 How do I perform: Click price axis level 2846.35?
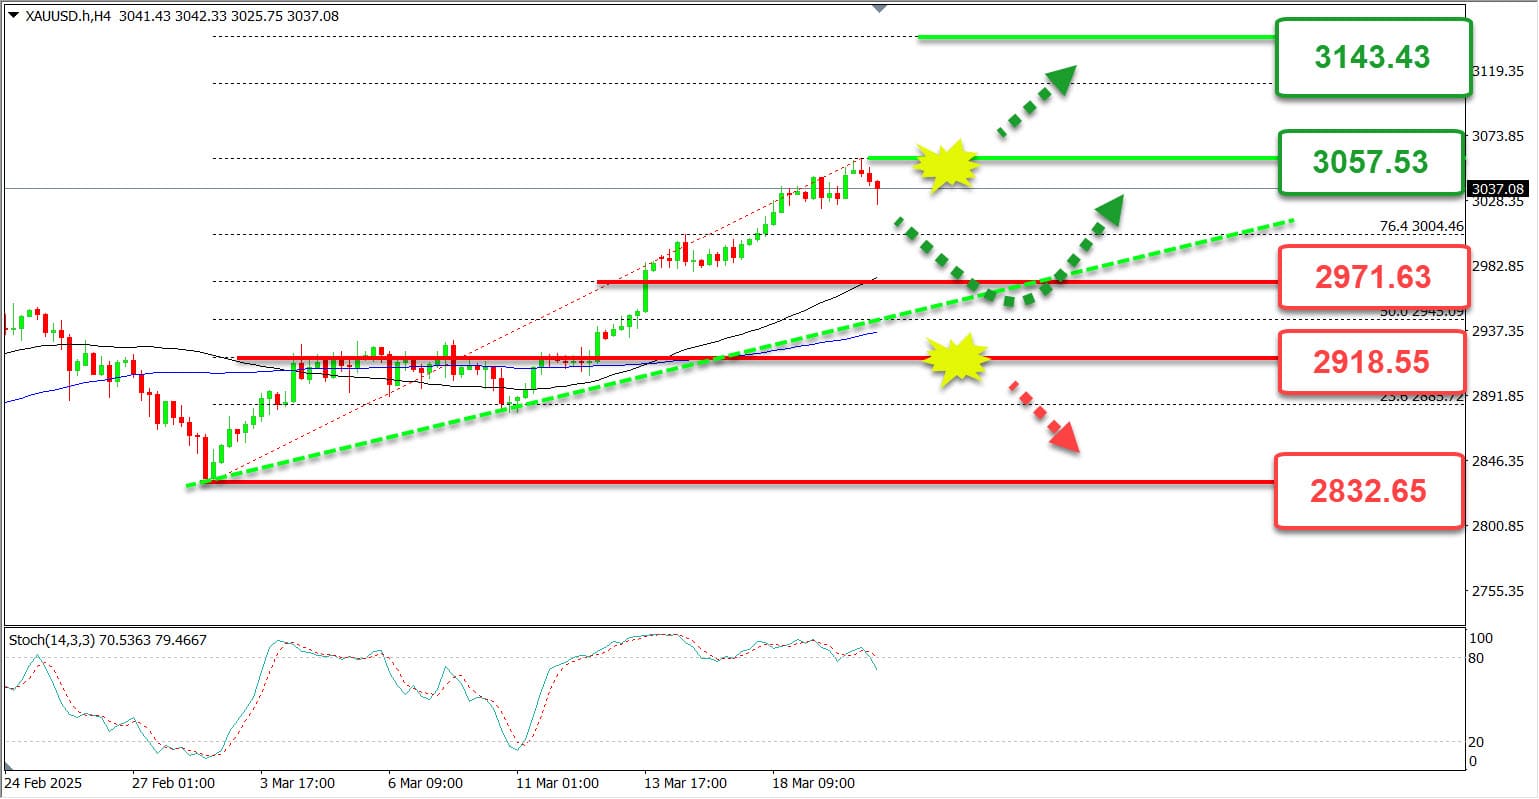[x=1498, y=461]
